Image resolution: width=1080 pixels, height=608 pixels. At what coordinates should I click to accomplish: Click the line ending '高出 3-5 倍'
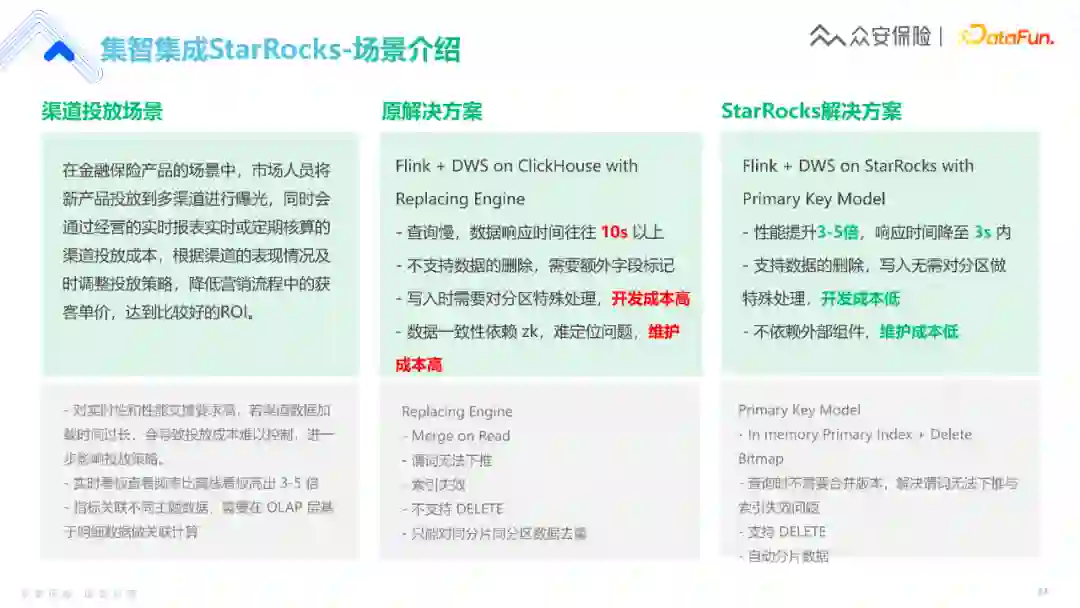[x=191, y=483]
